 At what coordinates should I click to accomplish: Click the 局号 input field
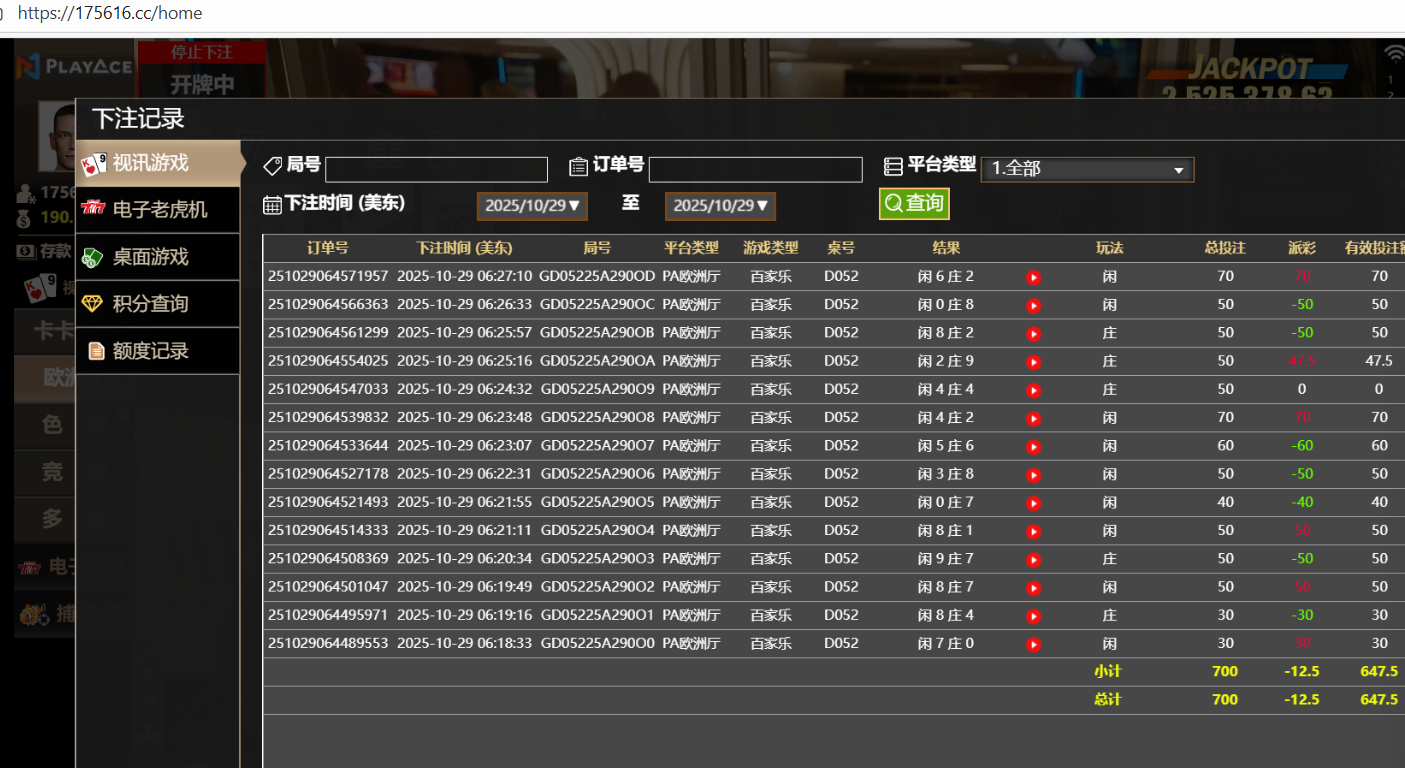[x=436, y=170]
